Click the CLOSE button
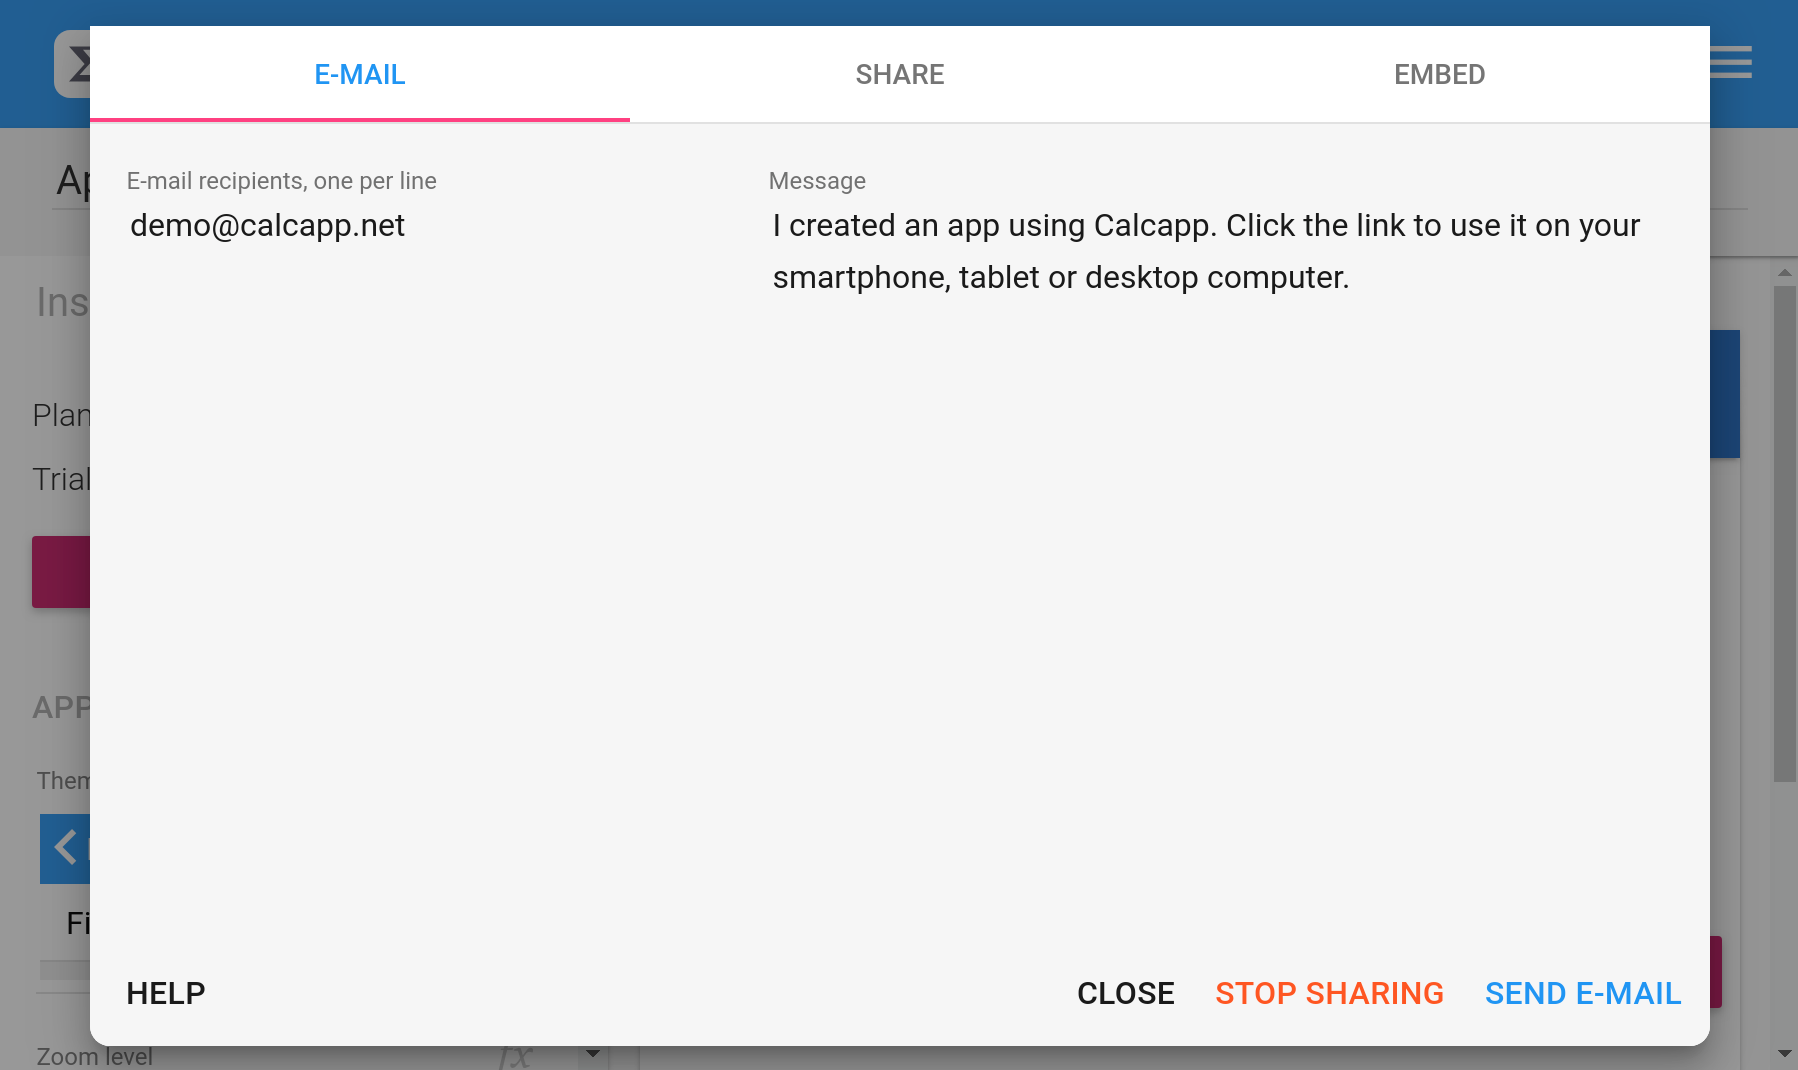 pyautogui.click(x=1126, y=993)
